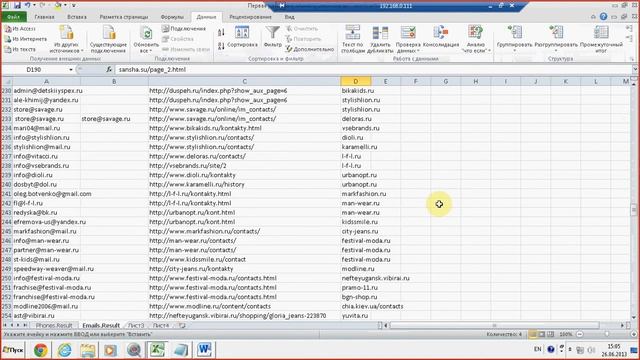
Task: Click the From Access icon
Action: coord(8,29)
